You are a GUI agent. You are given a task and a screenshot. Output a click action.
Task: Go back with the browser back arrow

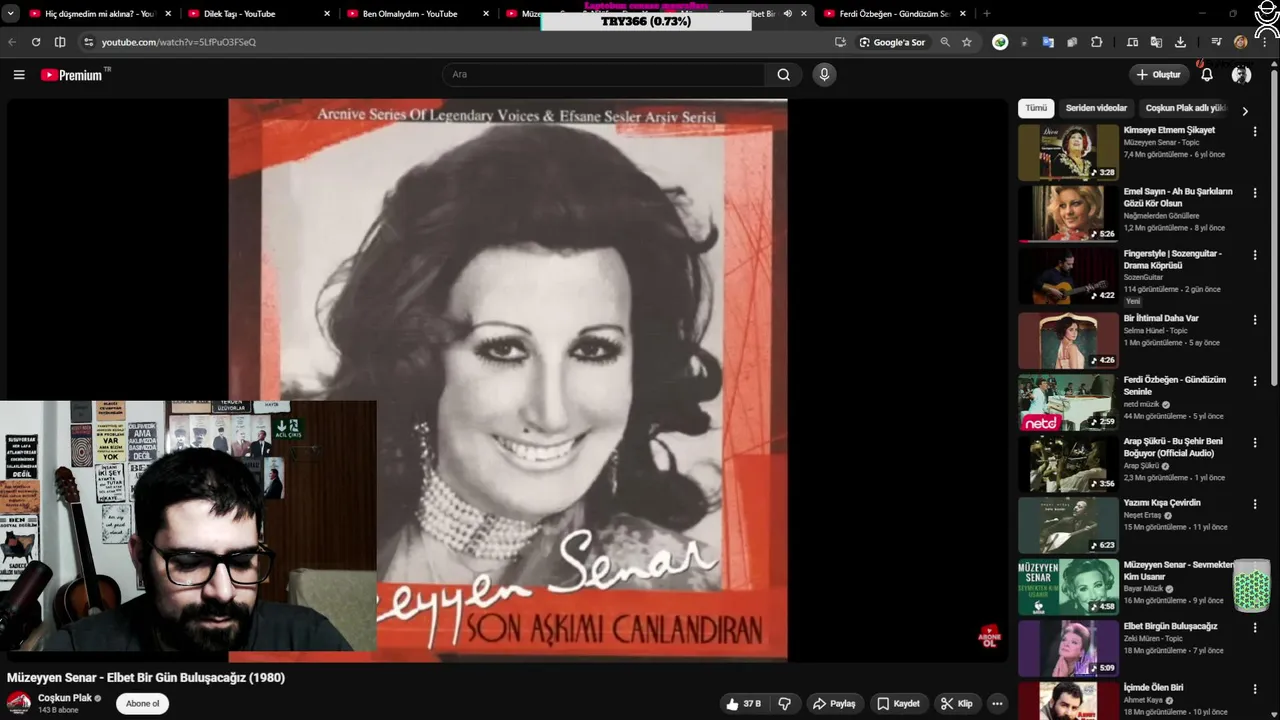point(12,42)
